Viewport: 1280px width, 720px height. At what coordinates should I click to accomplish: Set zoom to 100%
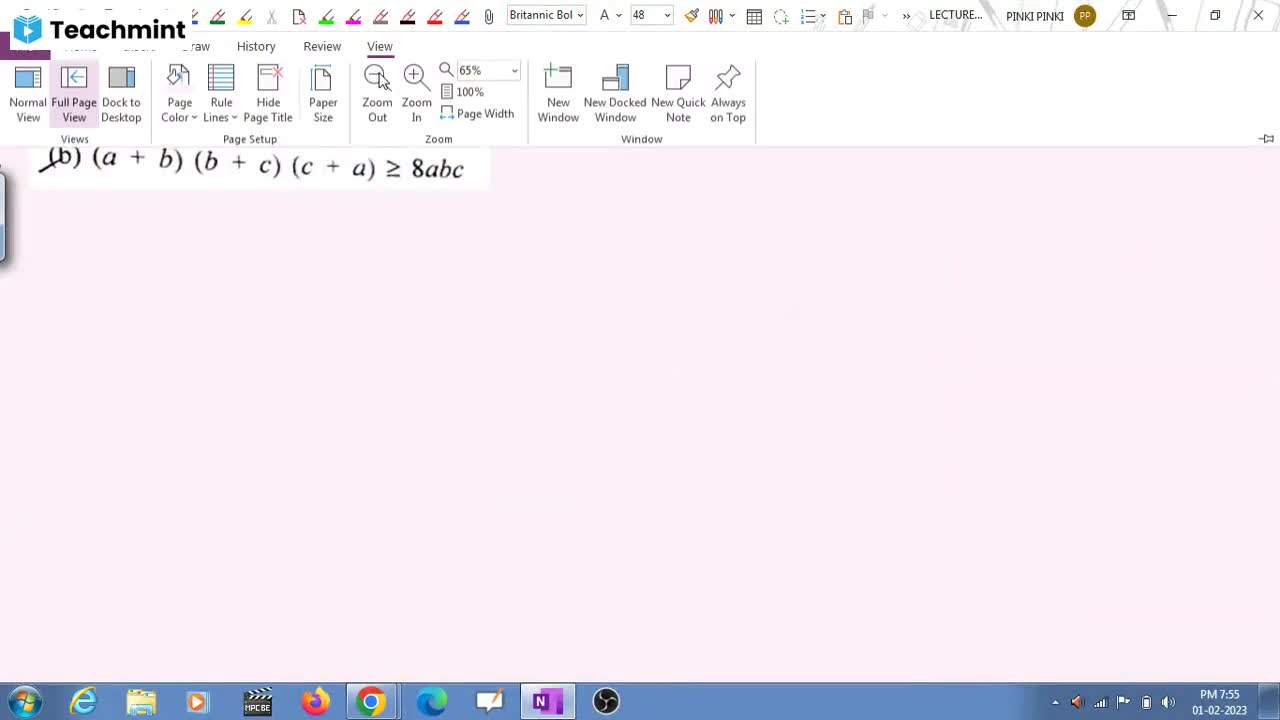tap(463, 92)
